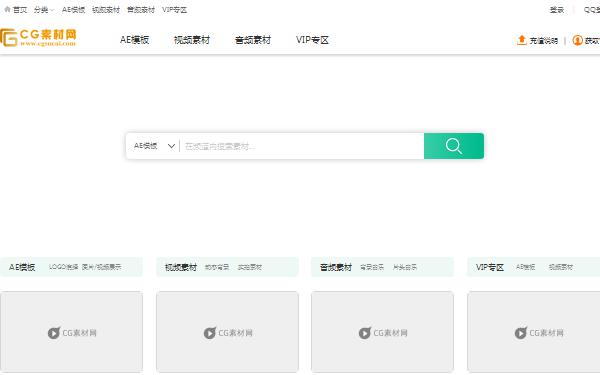Viewport: 600px width, 375px height.
Task: Click 图片/视频展示 sub-link in AE模板 section
Action: (101, 267)
